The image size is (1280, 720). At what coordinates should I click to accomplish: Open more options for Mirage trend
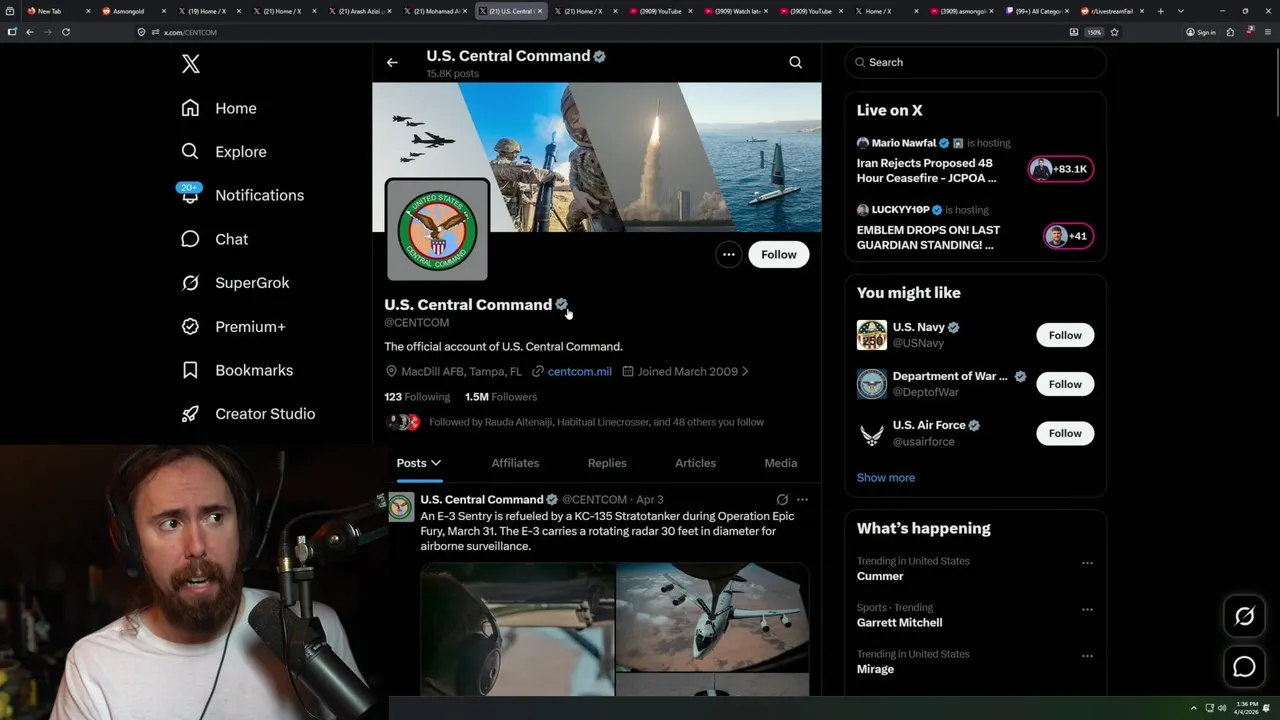1087,656
